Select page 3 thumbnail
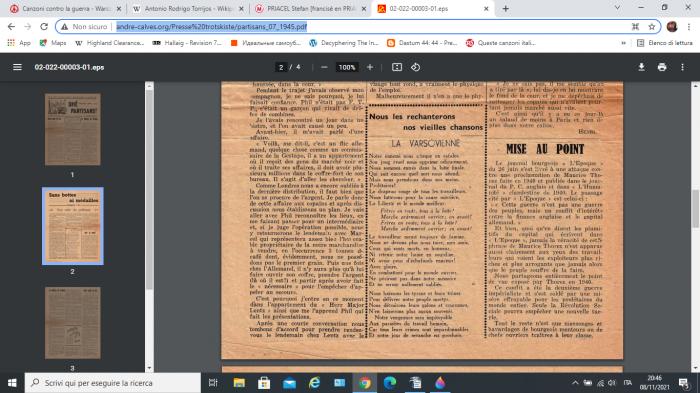Screen dimensions: 700x393 click(73, 323)
